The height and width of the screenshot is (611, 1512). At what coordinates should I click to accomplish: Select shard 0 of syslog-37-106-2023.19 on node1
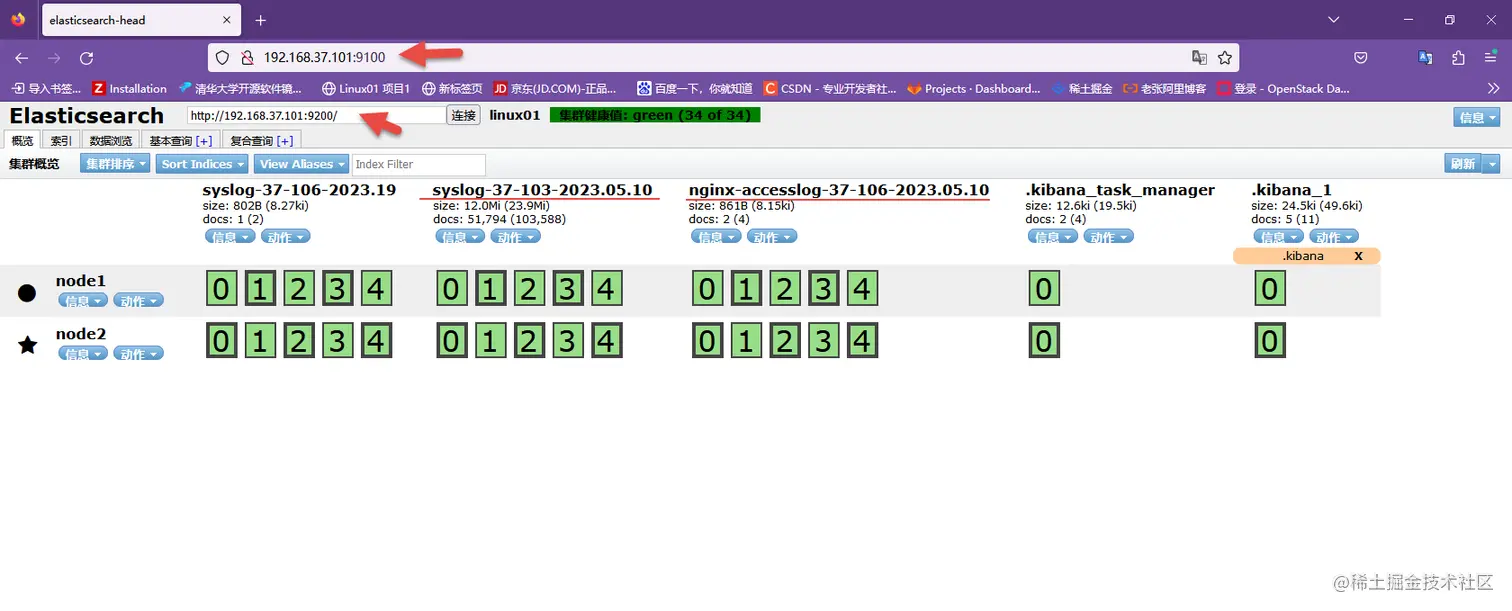tap(221, 289)
